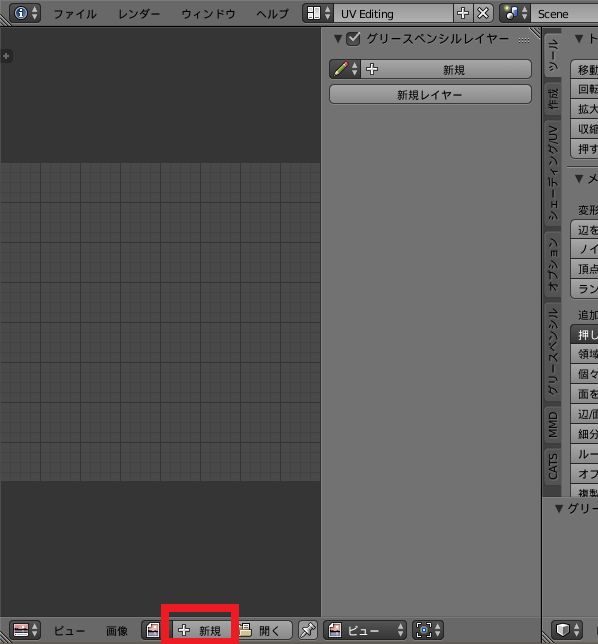
Task: Open the ウィンドウ menu
Action: point(208,14)
